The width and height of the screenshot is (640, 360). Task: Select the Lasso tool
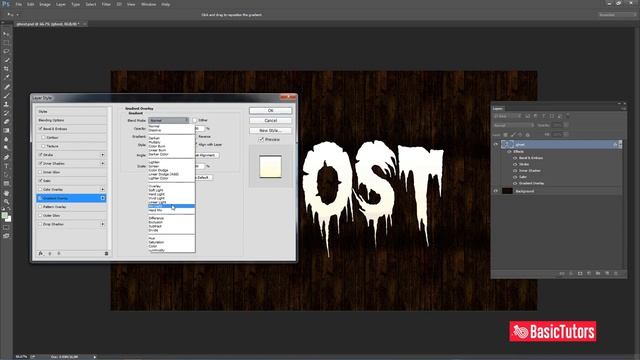(x=6, y=51)
